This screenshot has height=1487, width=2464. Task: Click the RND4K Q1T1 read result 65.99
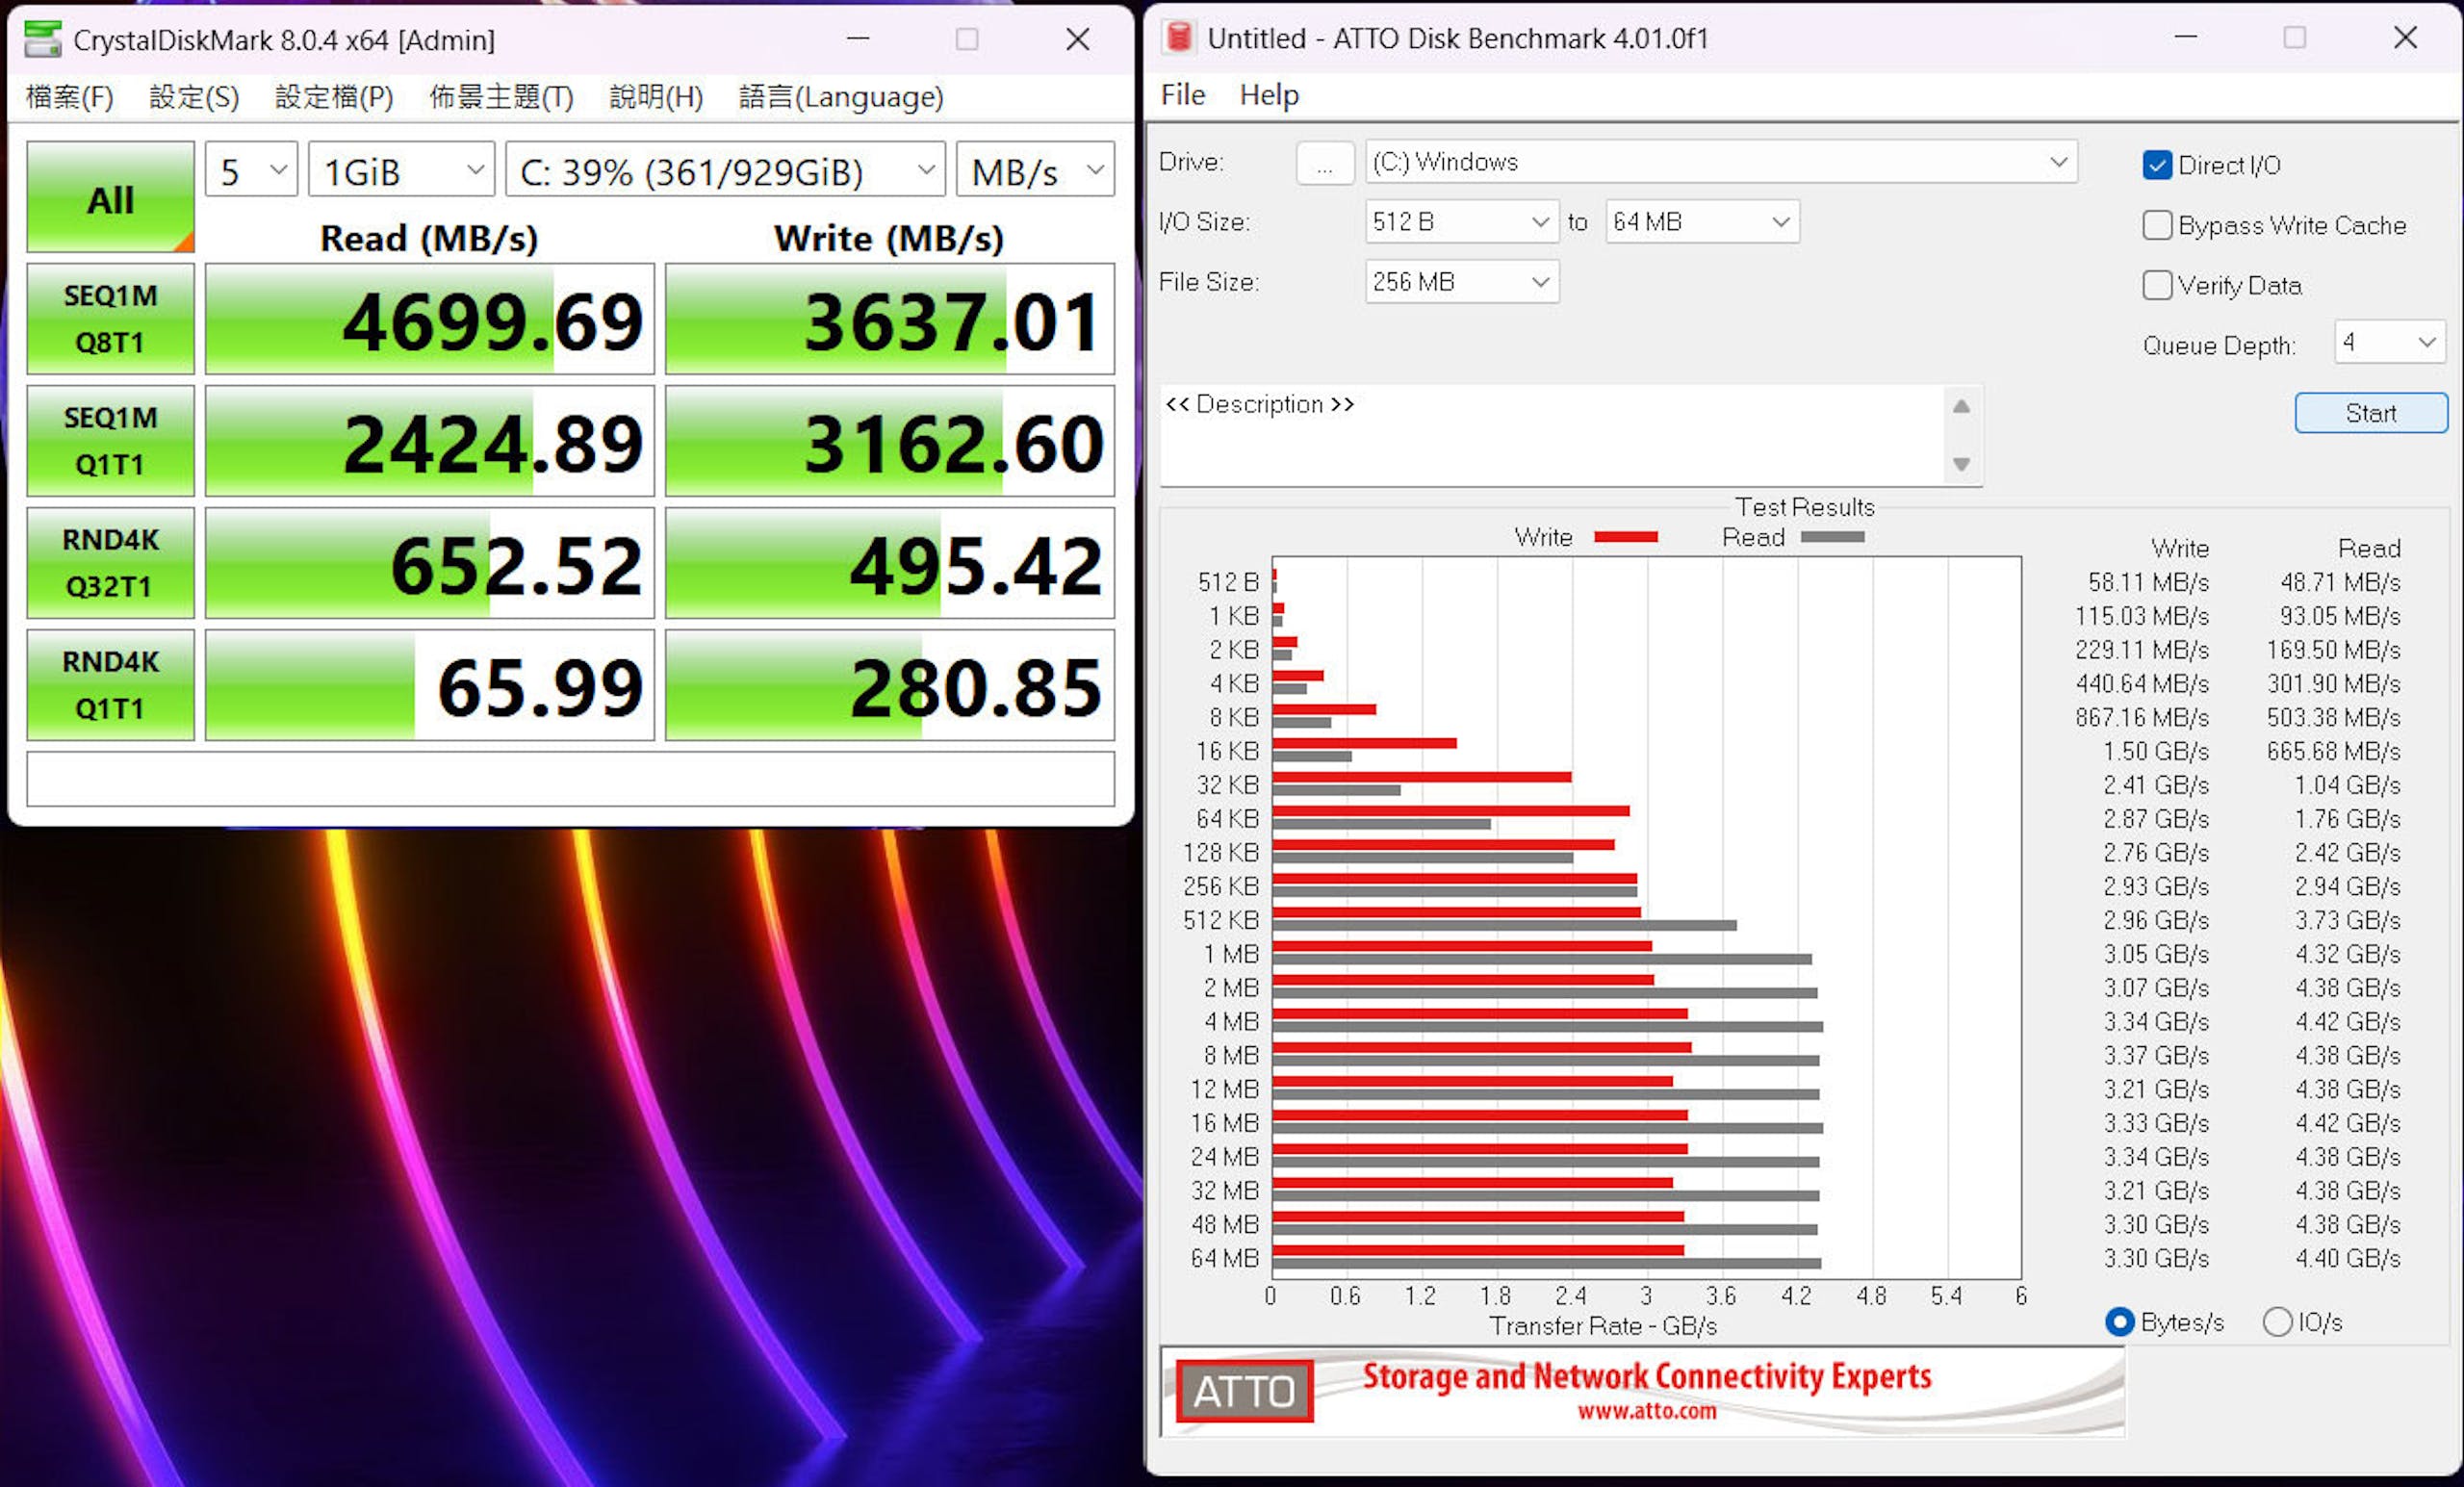coord(430,685)
